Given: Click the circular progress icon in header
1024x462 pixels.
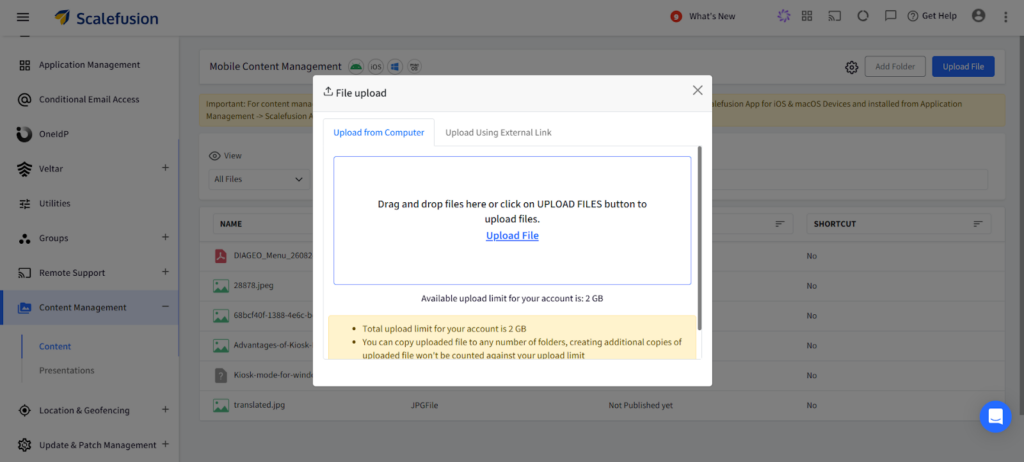Looking at the screenshot, I should [863, 16].
